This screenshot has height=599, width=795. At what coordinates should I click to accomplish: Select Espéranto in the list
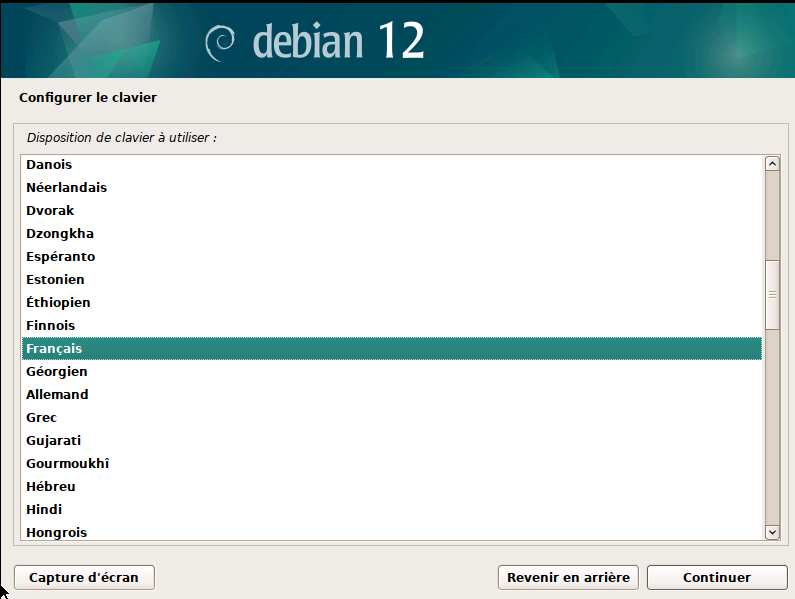pyautogui.click(x=391, y=257)
